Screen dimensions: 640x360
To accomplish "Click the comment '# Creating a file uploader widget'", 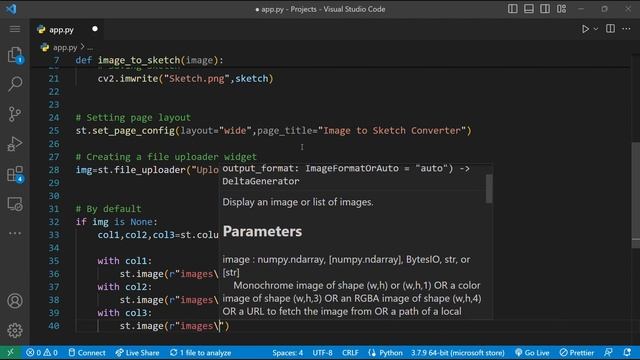I will point(166,157).
